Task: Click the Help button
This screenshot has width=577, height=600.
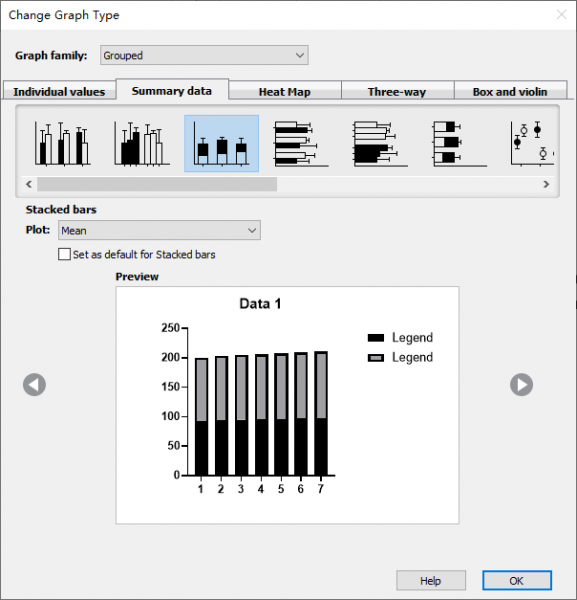Action: tap(431, 580)
